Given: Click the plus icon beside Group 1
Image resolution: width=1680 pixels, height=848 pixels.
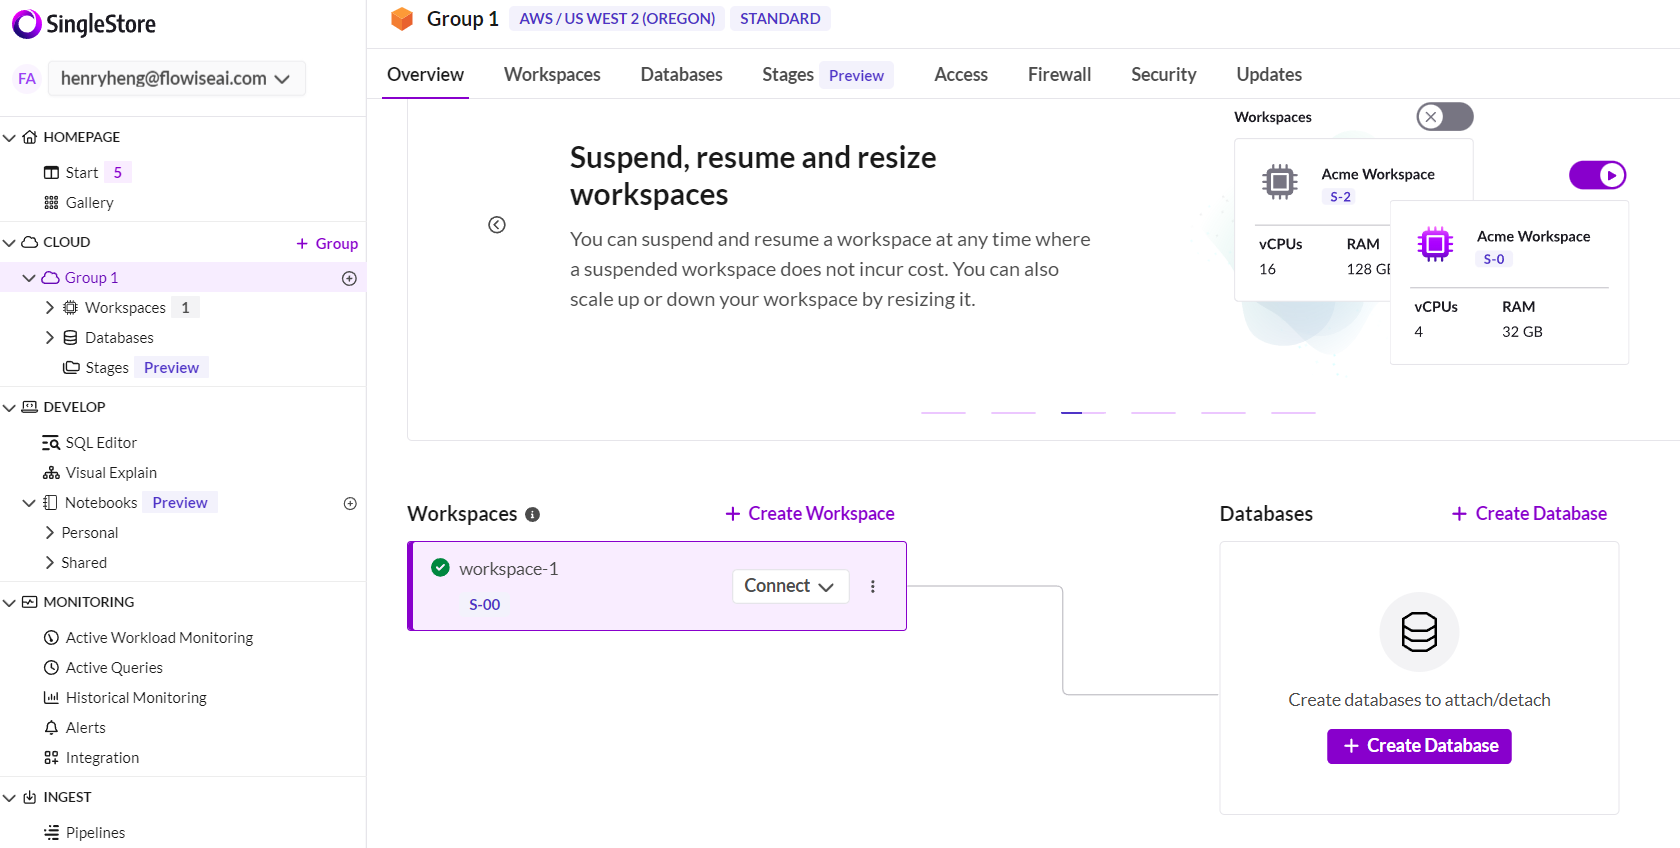Looking at the screenshot, I should pyautogui.click(x=349, y=278).
